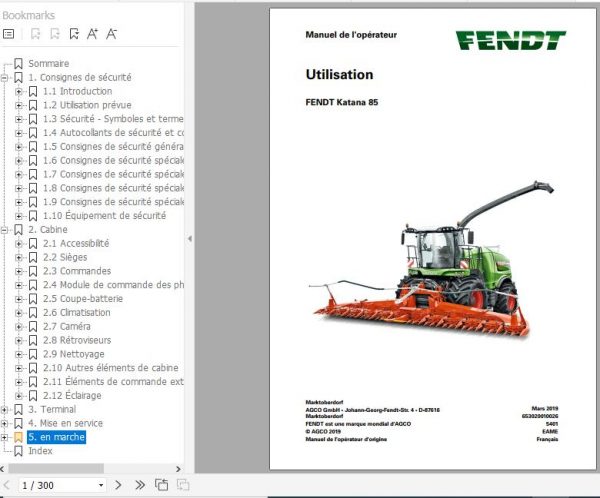Open the page number dropdown arrow
The width and height of the screenshot is (600, 498).
point(101,485)
